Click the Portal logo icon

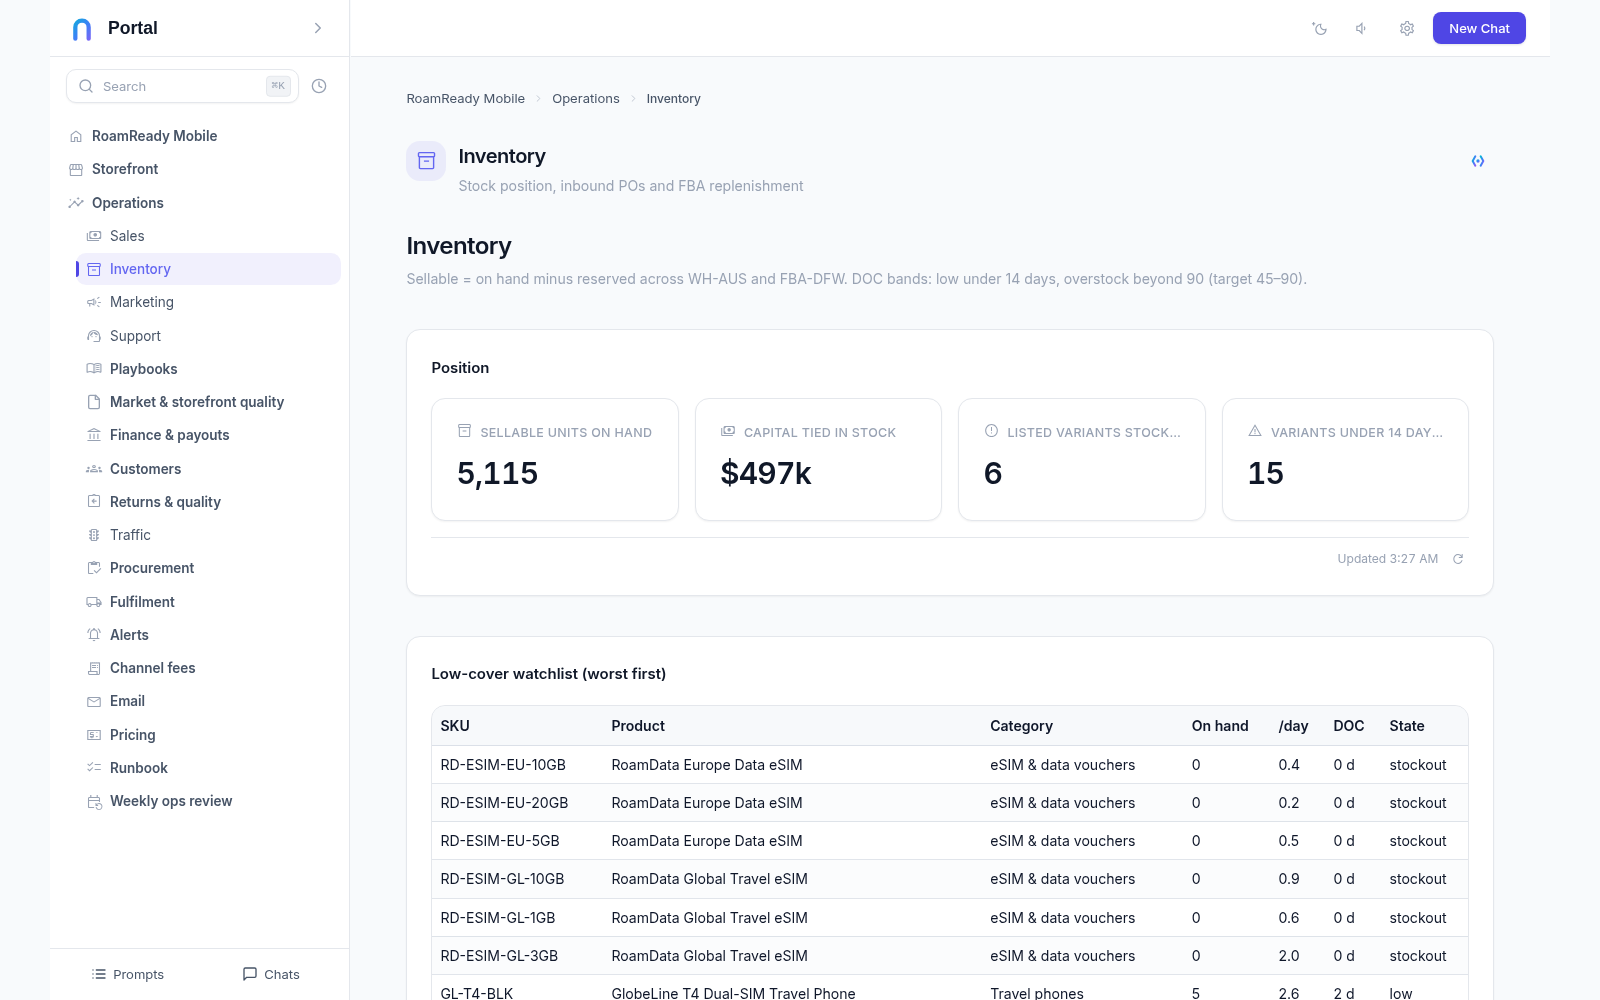[82, 29]
